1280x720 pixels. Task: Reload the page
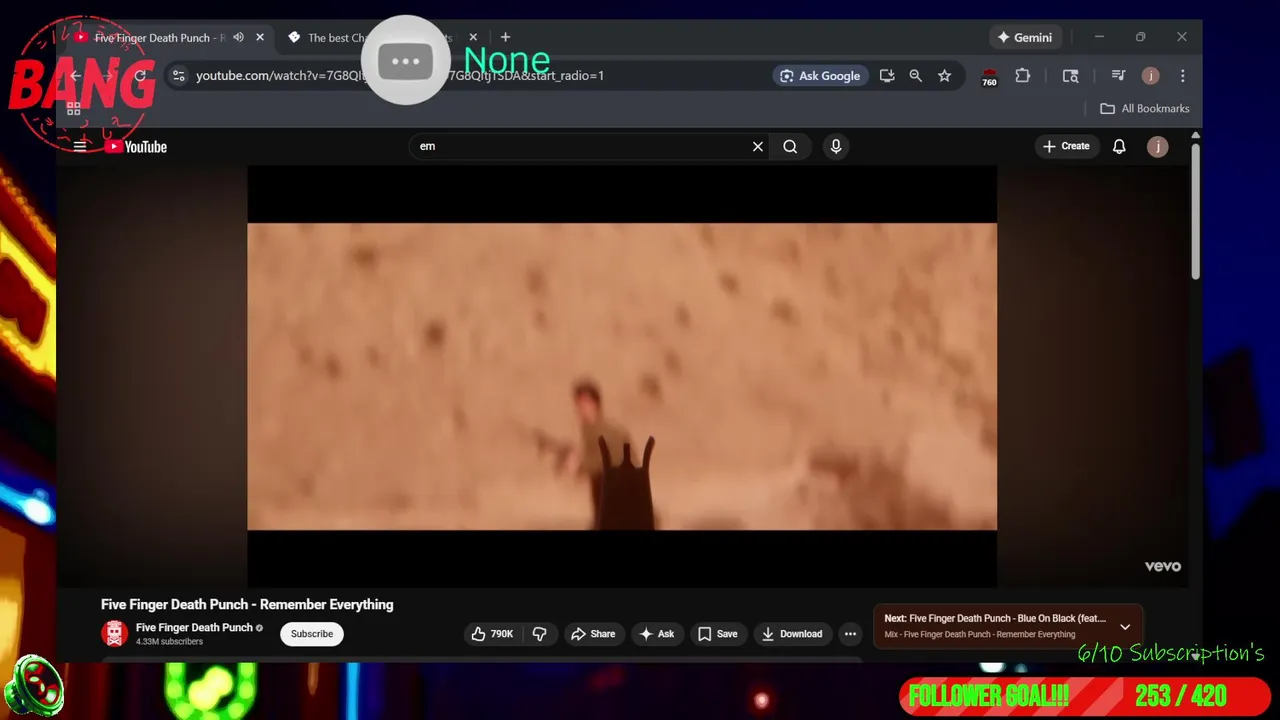coord(140,76)
